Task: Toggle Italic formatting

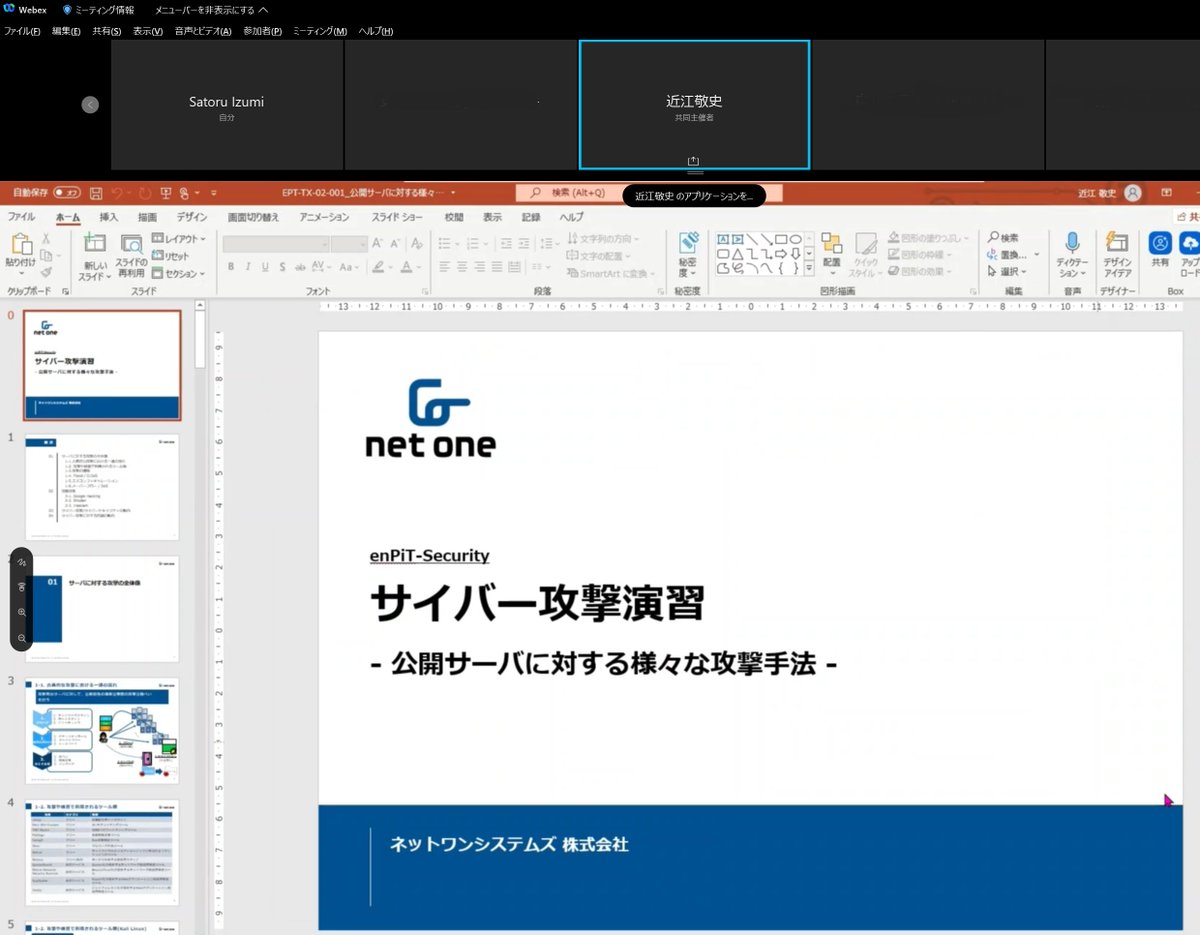Action: coord(248,267)
